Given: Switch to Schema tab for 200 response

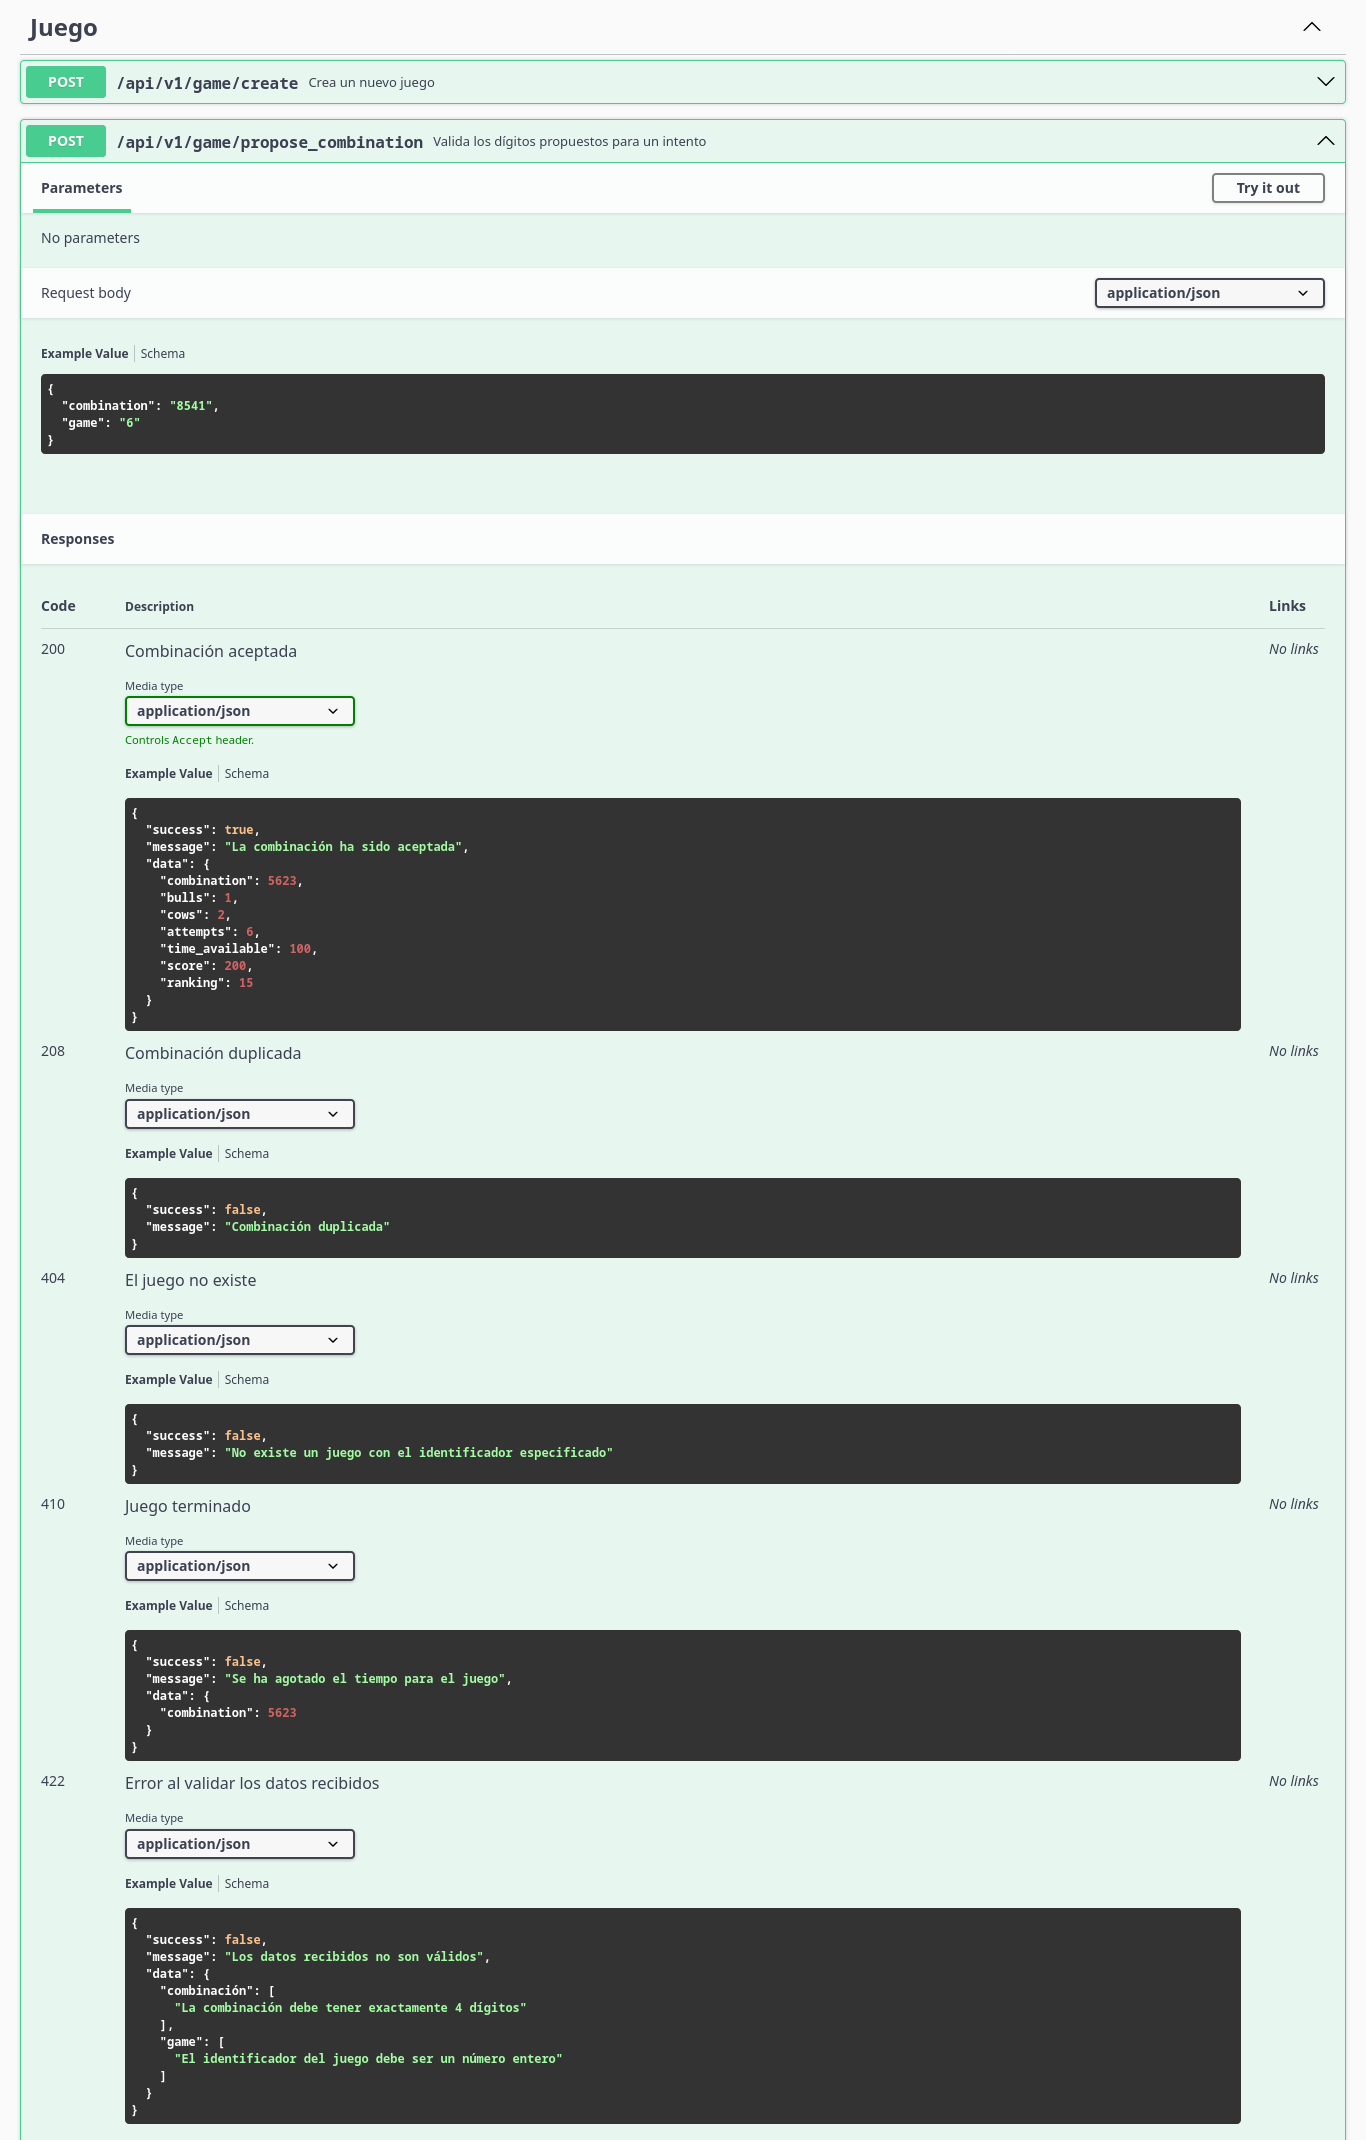Looking at the screenshot, I should (x=247, y=774).
